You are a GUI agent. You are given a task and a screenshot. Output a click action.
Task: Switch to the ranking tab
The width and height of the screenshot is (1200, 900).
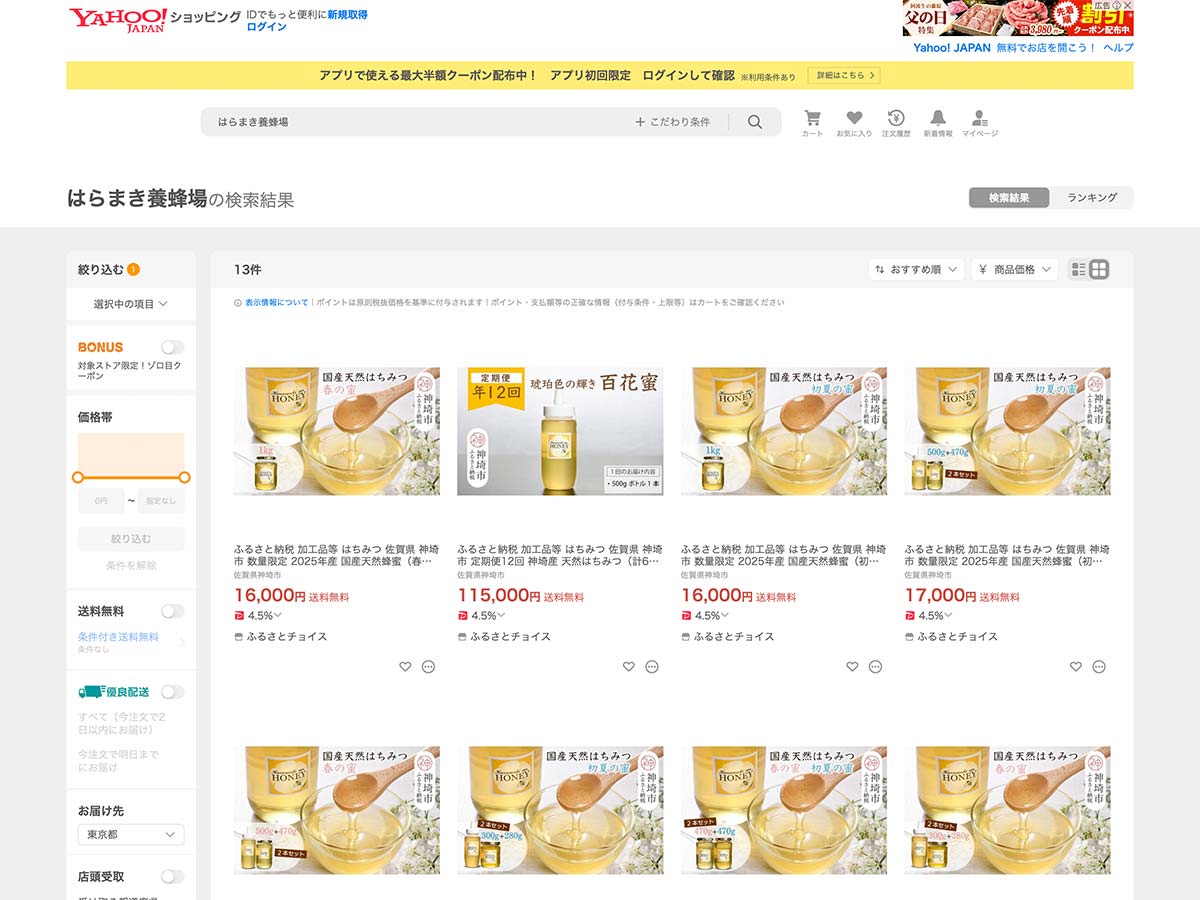(1091, 198)
